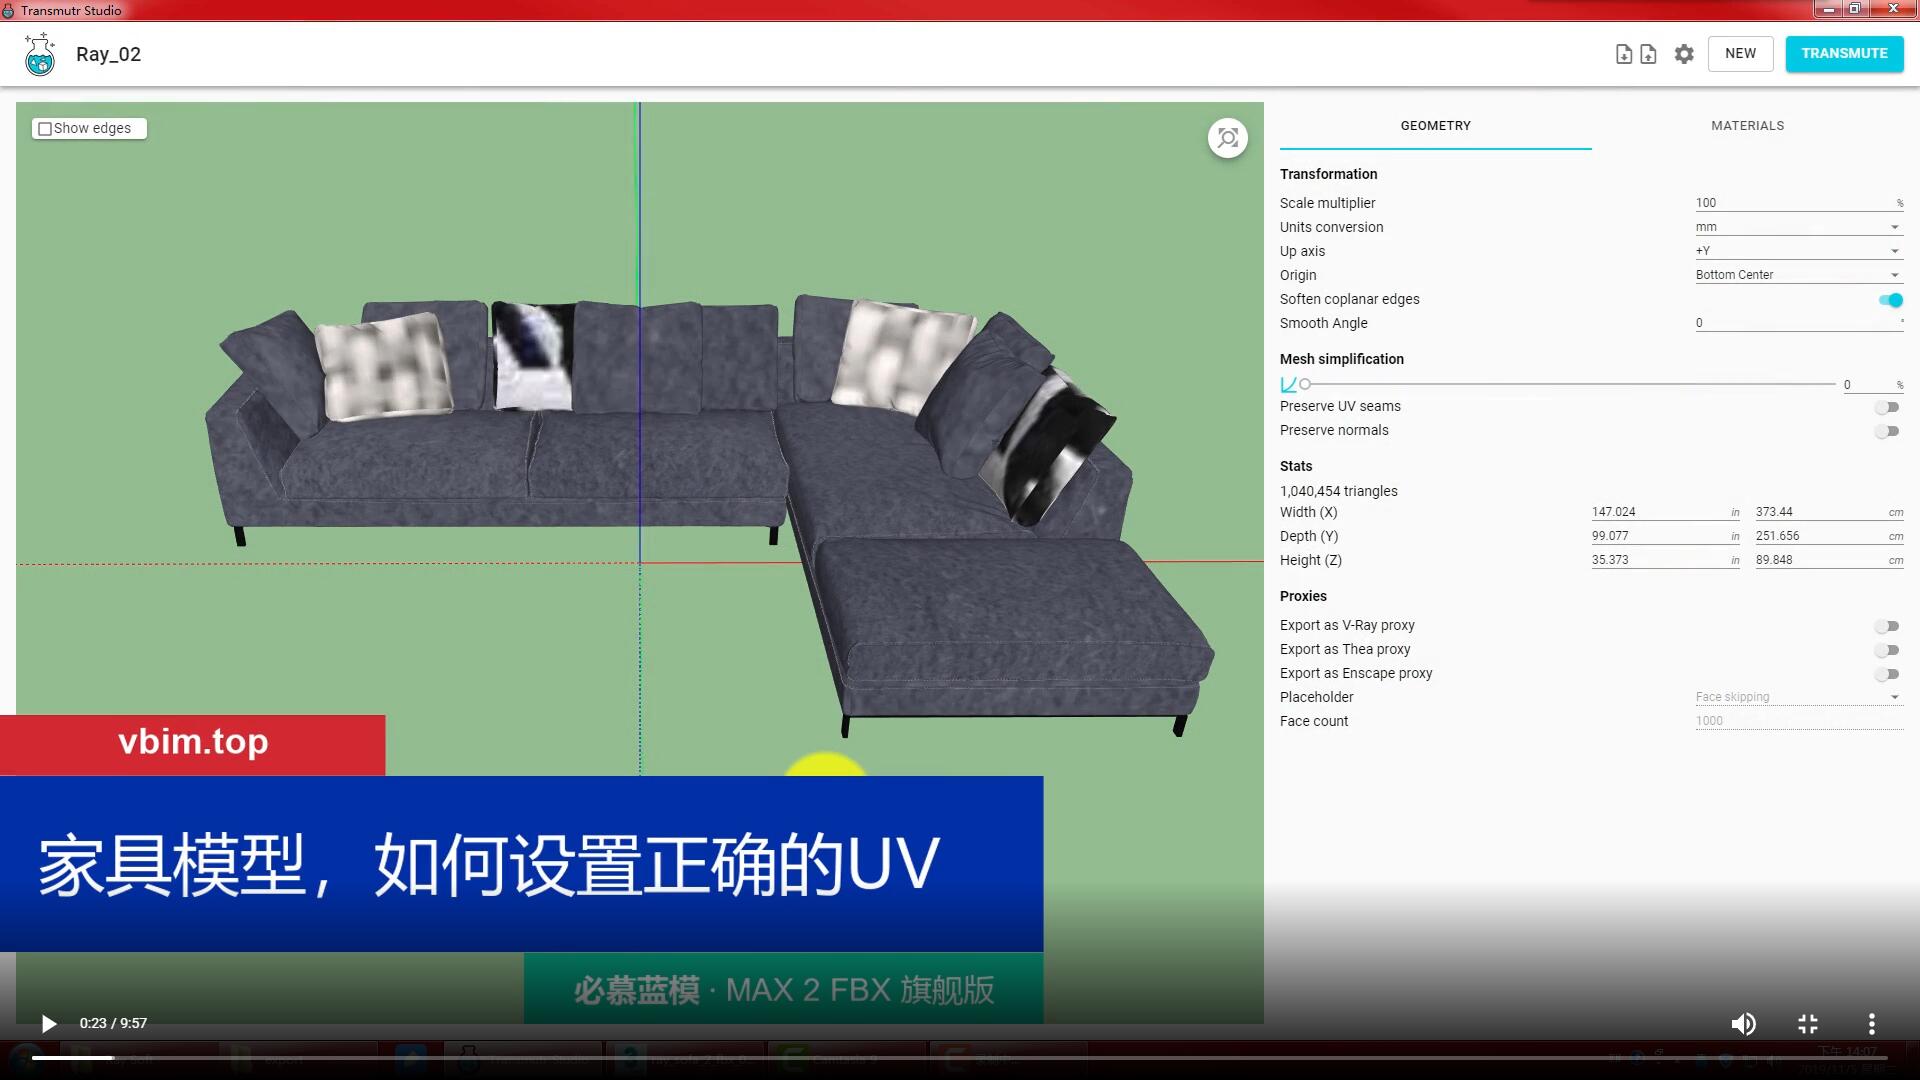Select the Geometry tab
Viewport: 1920px width, 1080px height.
(1435, 126)
